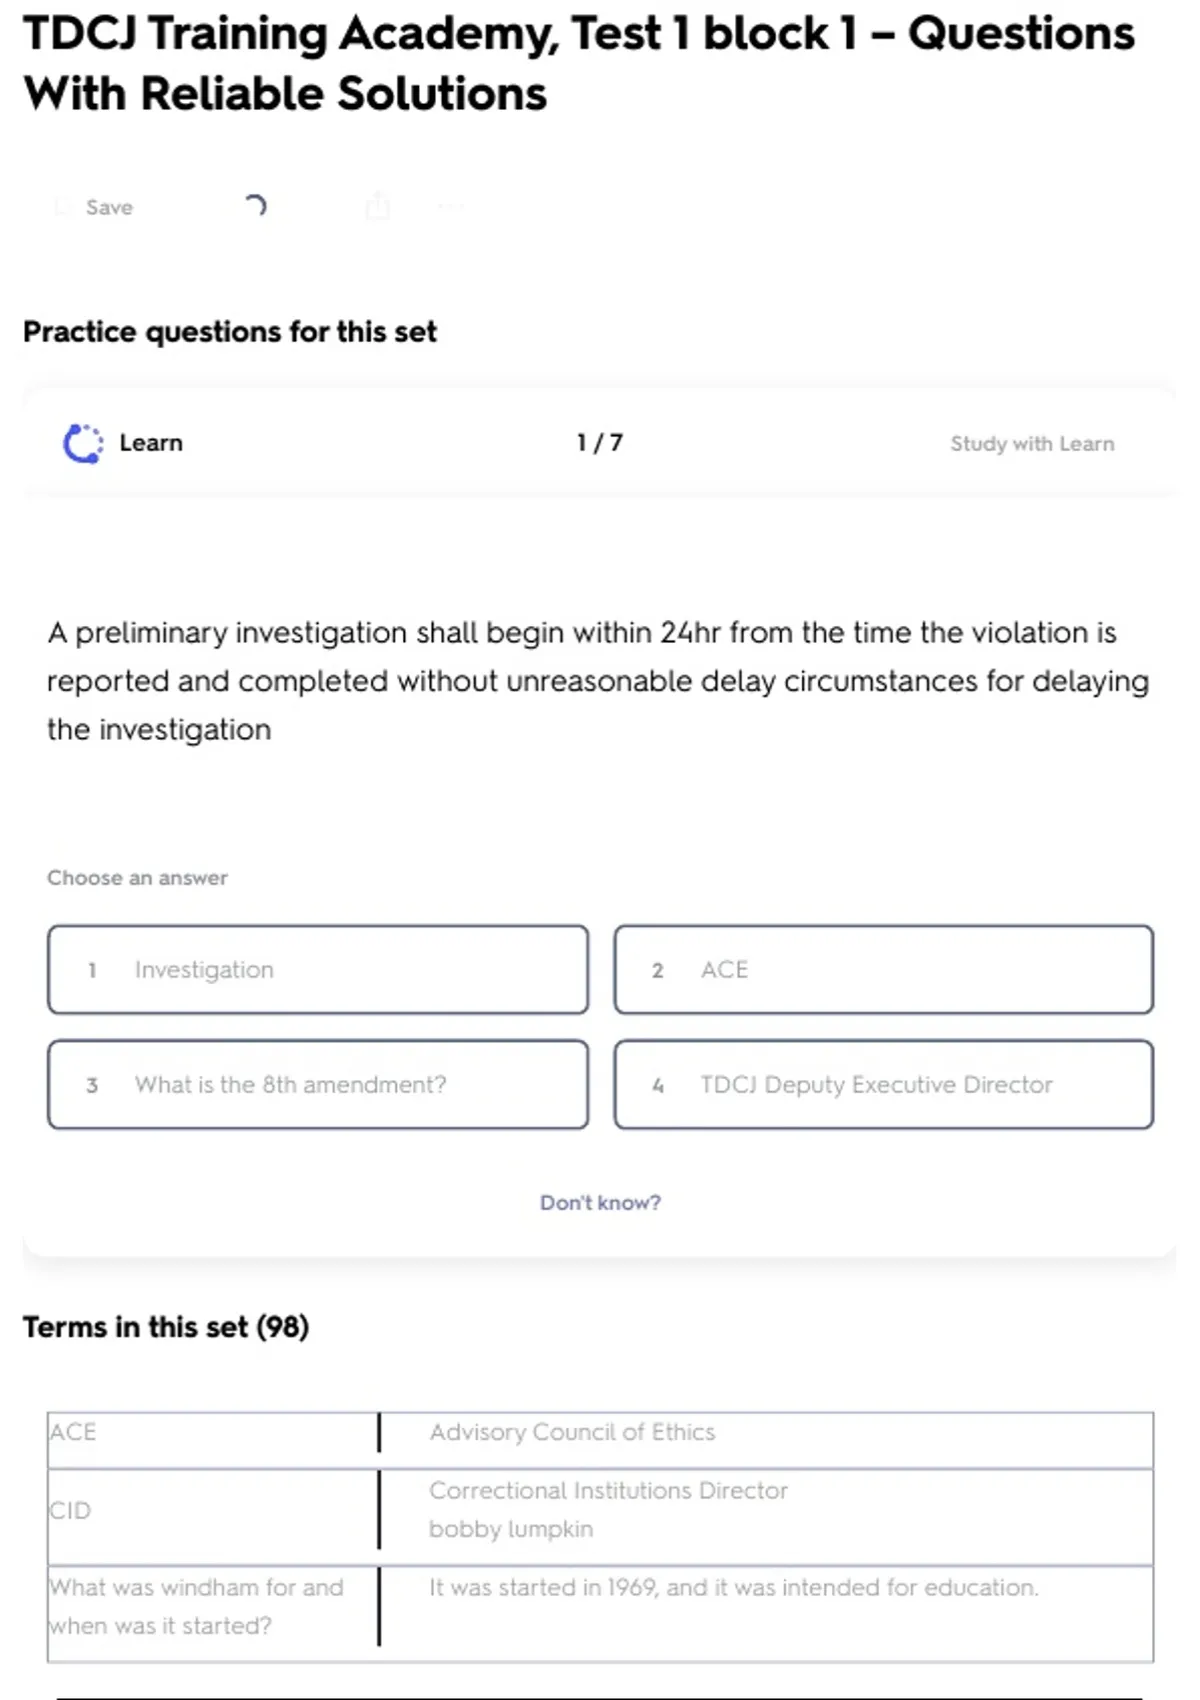Screen dimensions: 1200x1700
Task: Click the Save bookmark icon
Action: (x=62, y=207)
